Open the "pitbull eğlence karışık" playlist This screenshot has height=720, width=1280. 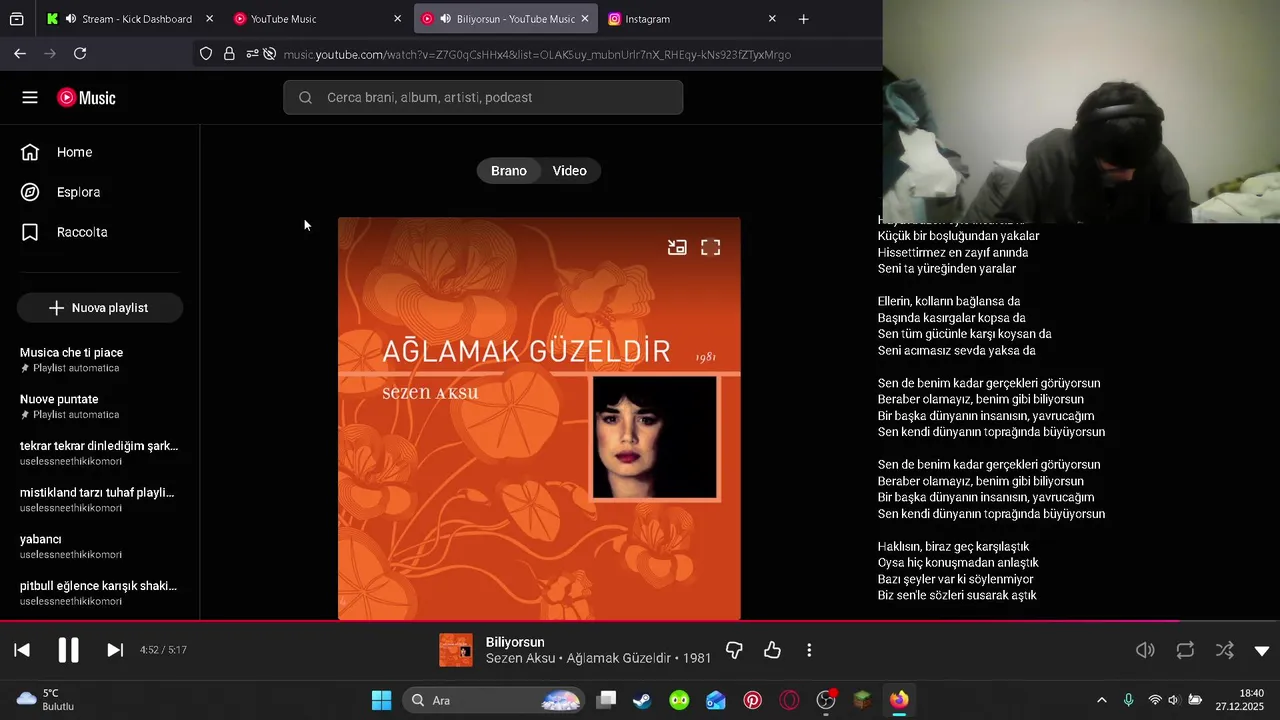pos(99,593)
